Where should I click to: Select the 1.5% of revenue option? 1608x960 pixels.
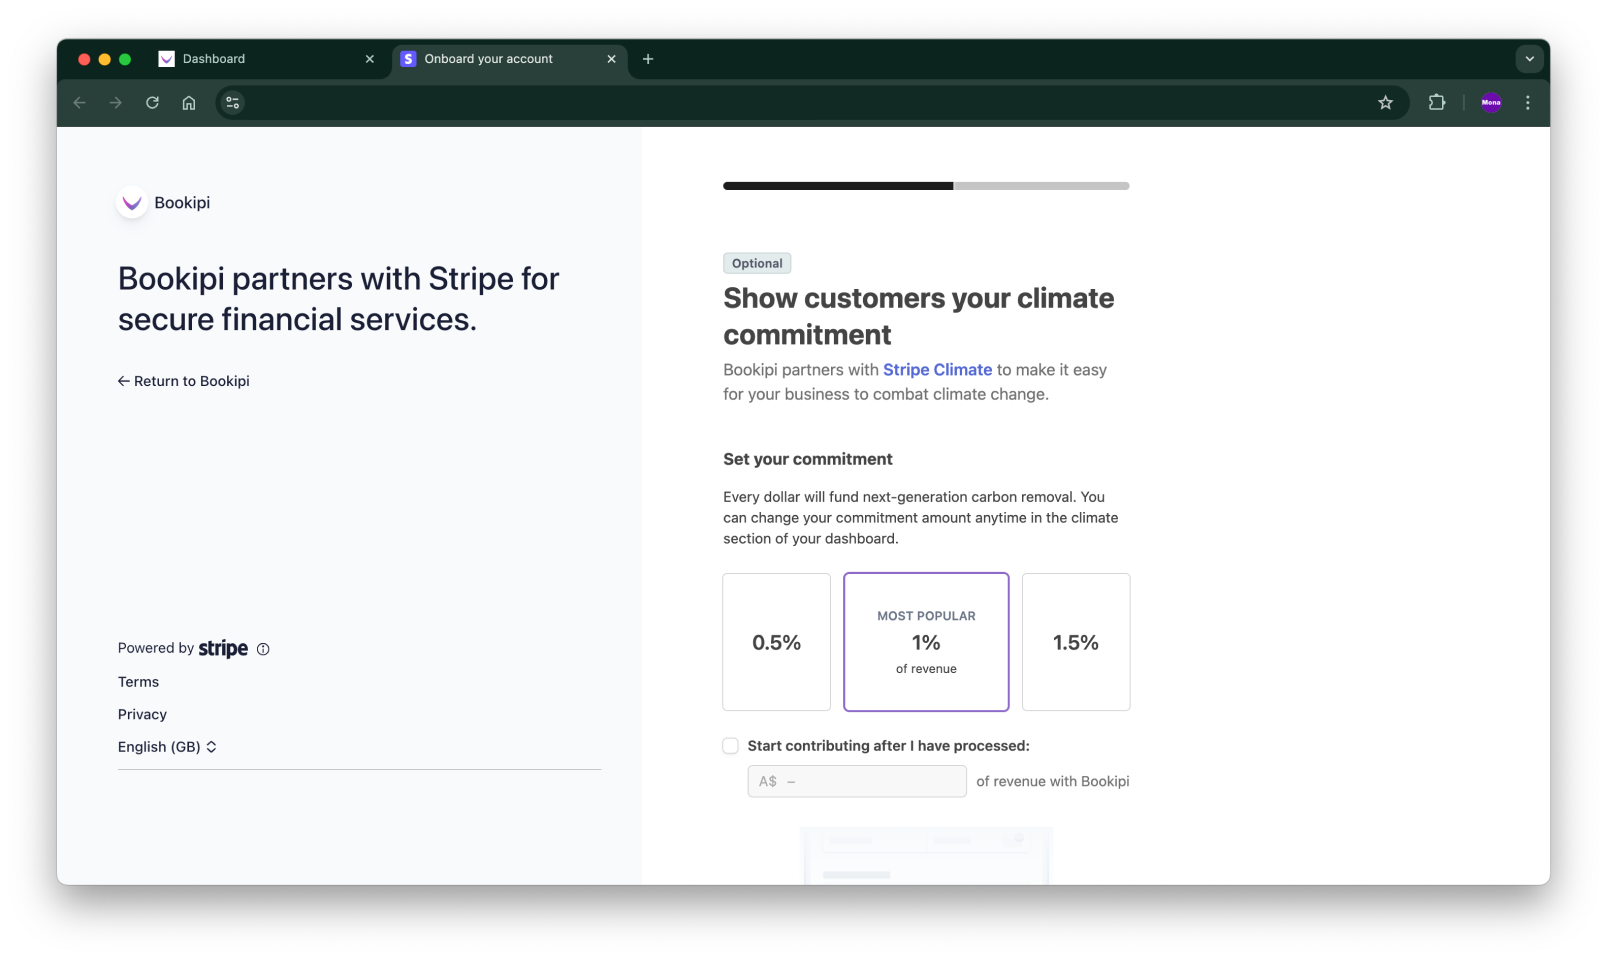1075,642
